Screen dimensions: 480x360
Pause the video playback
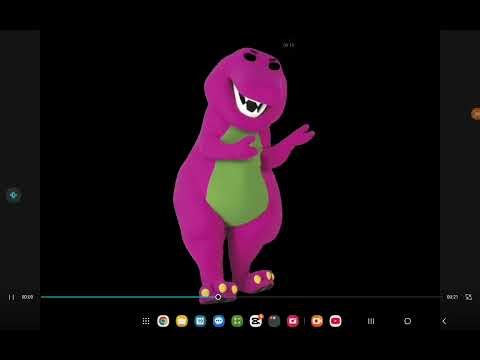12,297
